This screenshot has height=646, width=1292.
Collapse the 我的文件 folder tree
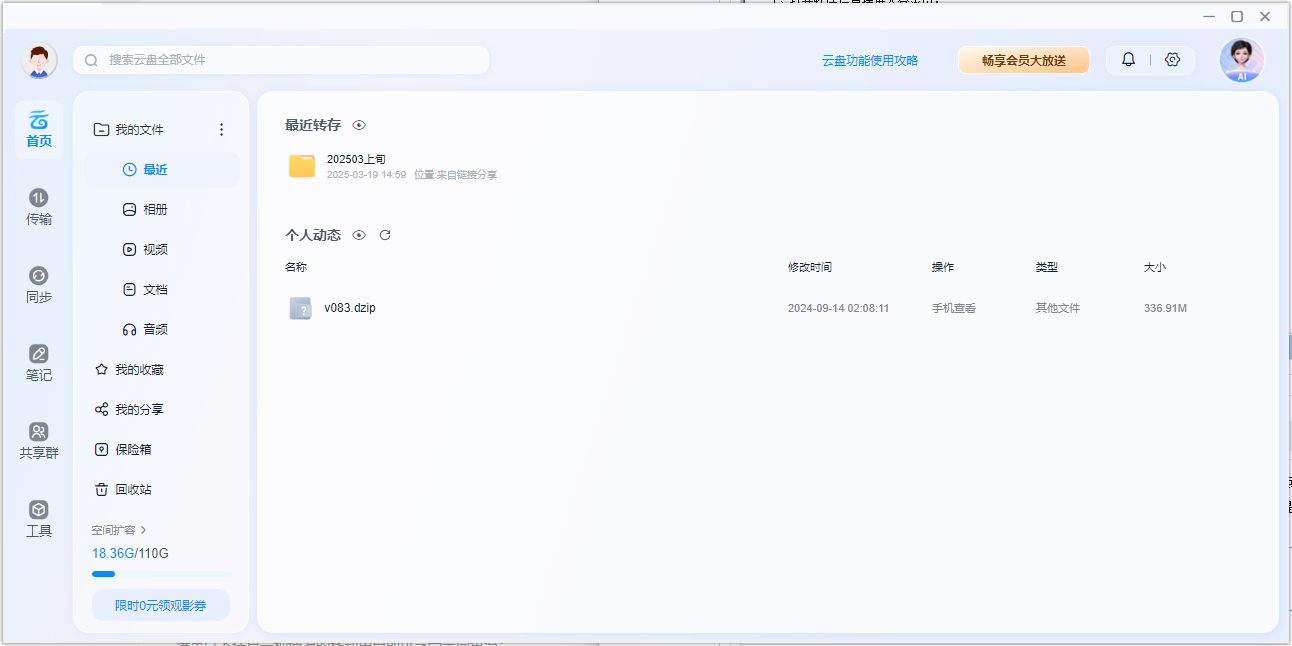(x=101, y=130)
